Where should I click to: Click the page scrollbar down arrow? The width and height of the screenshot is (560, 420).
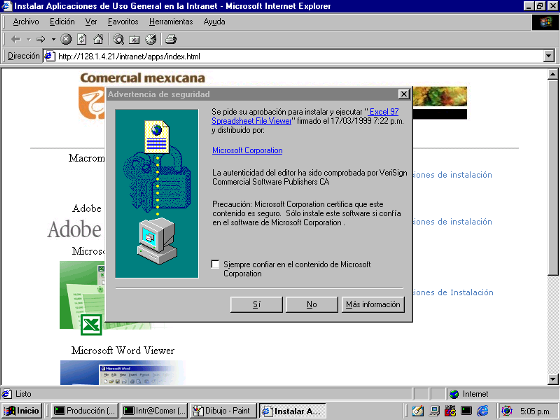click(x=553, y=379)
